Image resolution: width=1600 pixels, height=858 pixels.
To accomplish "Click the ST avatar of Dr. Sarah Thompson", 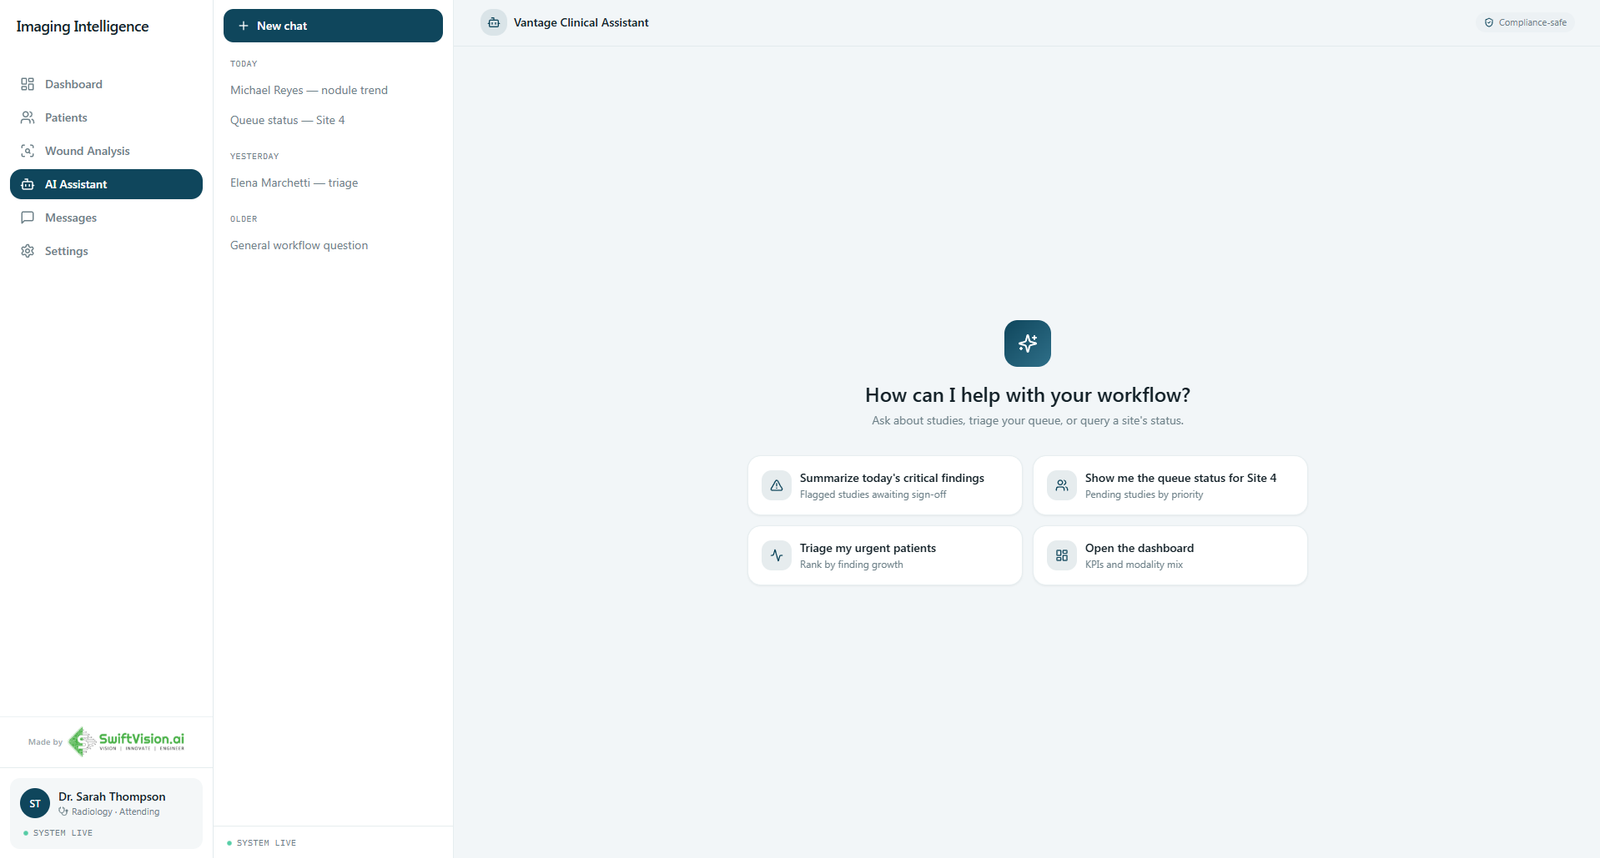I will 35,803.
